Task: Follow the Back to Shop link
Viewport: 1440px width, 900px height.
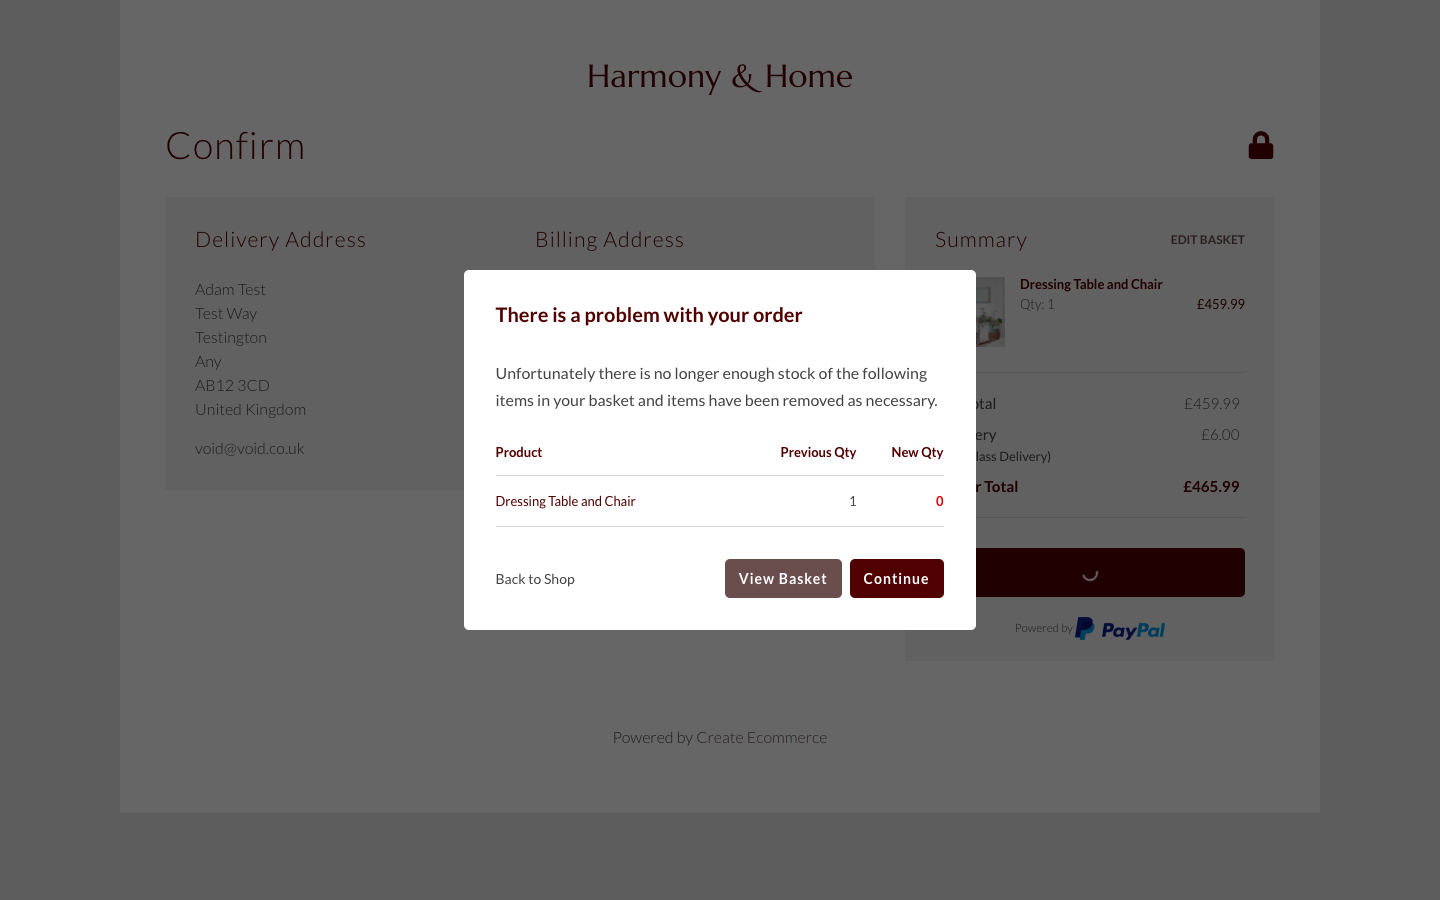Action: [x=535, y=579]
